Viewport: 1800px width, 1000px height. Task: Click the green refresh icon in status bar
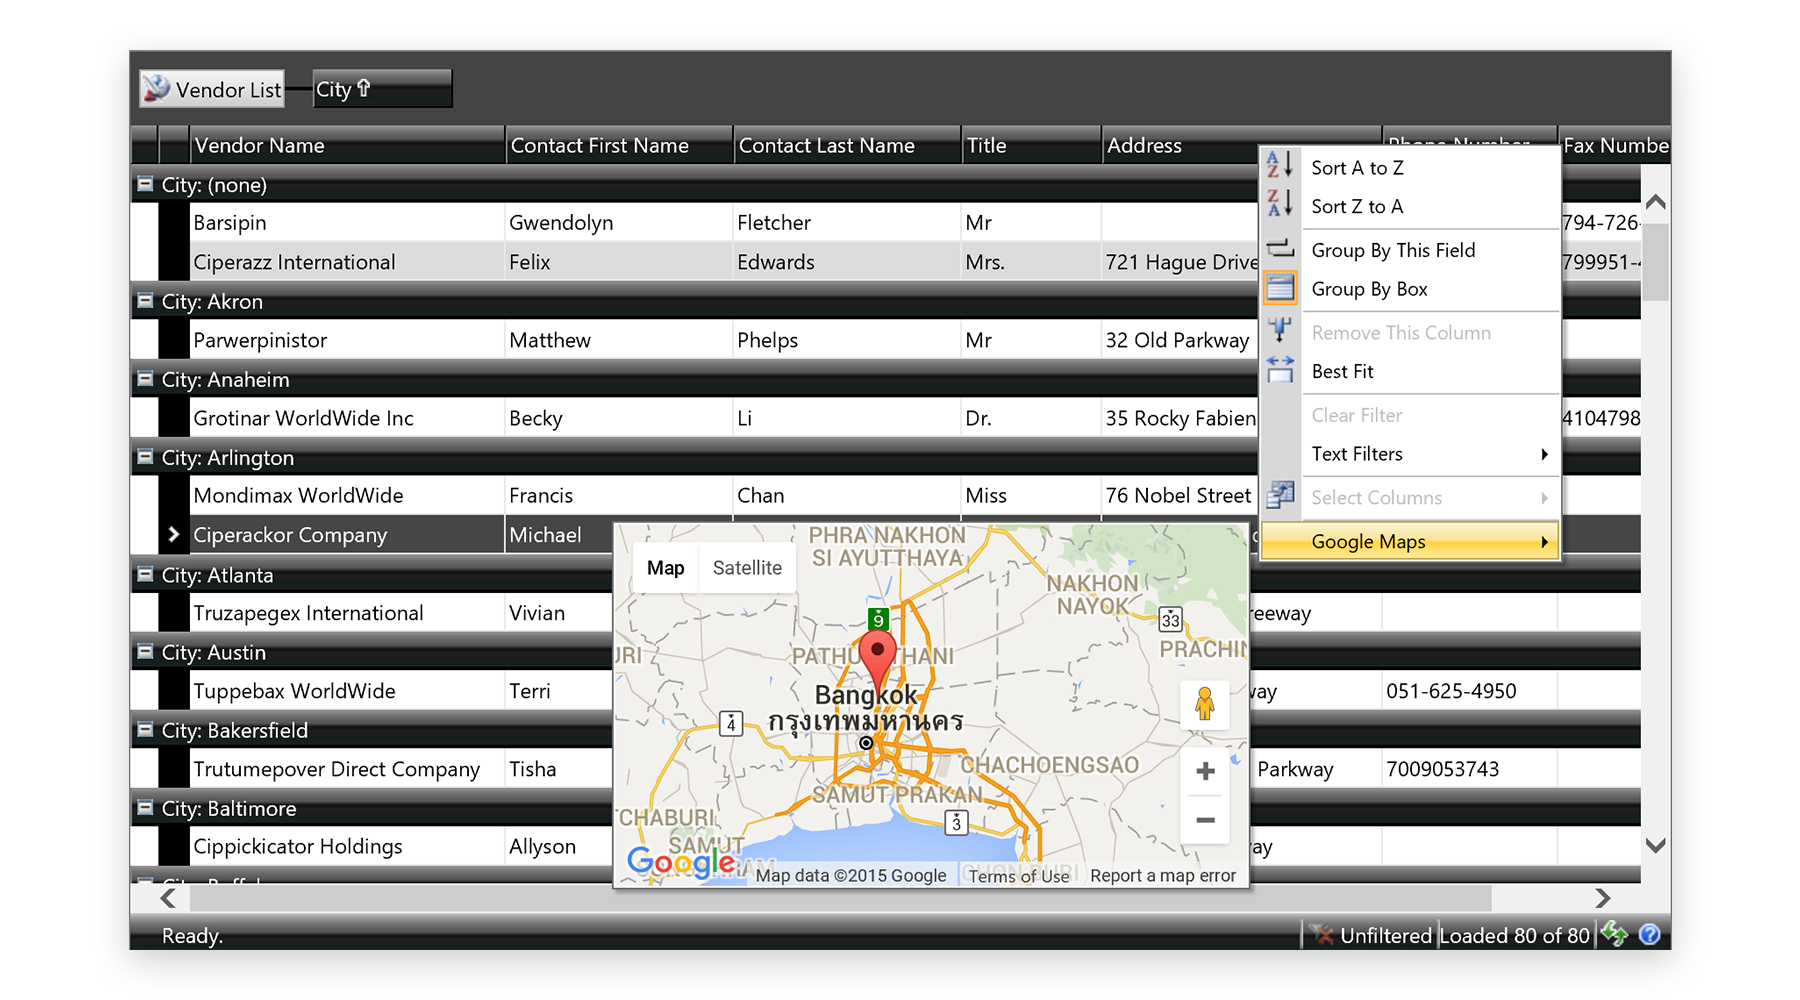[x=1614, y=934]
